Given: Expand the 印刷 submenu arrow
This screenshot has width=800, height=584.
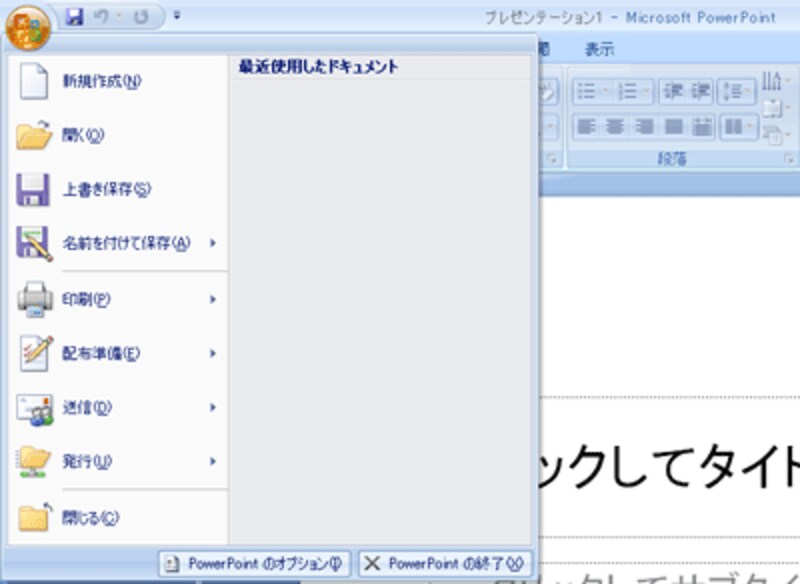Looking at the screenshot, I should 213,299.
